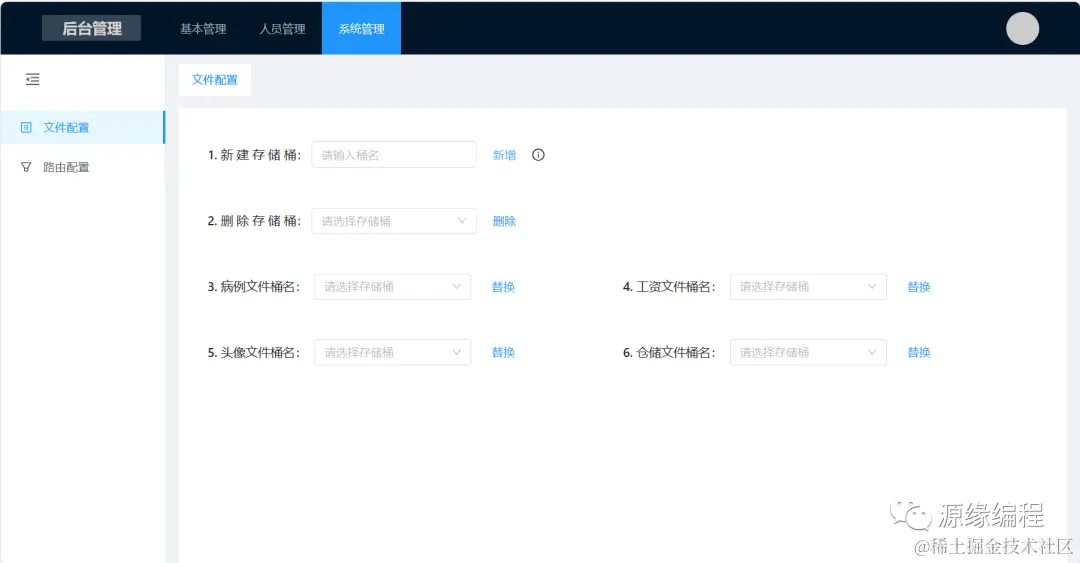Open the 删除存储桶 bucket dropdown
This screenshot has height=563, width=1080.
(394, 221)
